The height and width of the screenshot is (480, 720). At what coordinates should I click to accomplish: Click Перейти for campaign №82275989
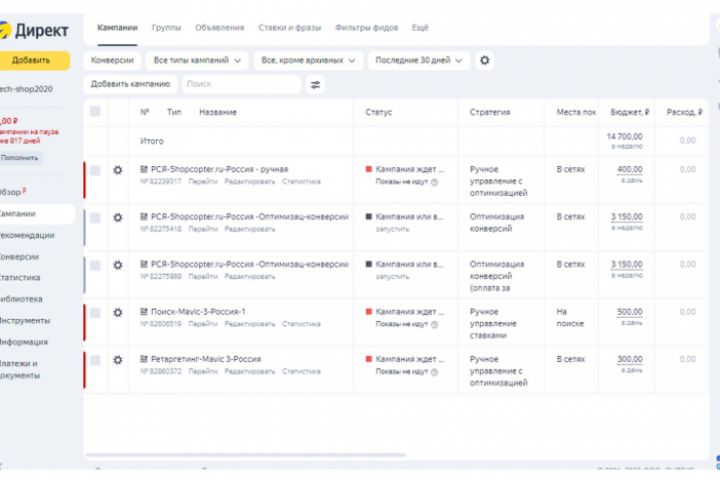click(203, 277)
